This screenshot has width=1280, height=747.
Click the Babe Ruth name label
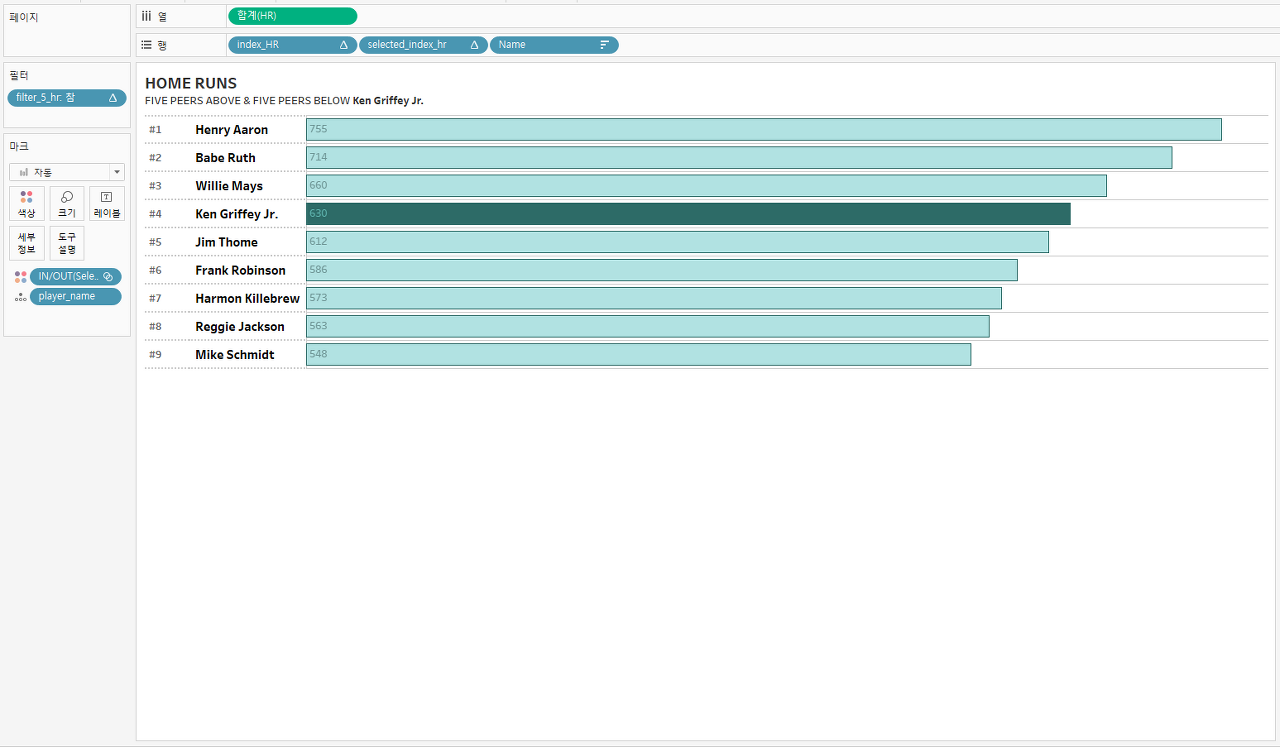pos(225,158)
